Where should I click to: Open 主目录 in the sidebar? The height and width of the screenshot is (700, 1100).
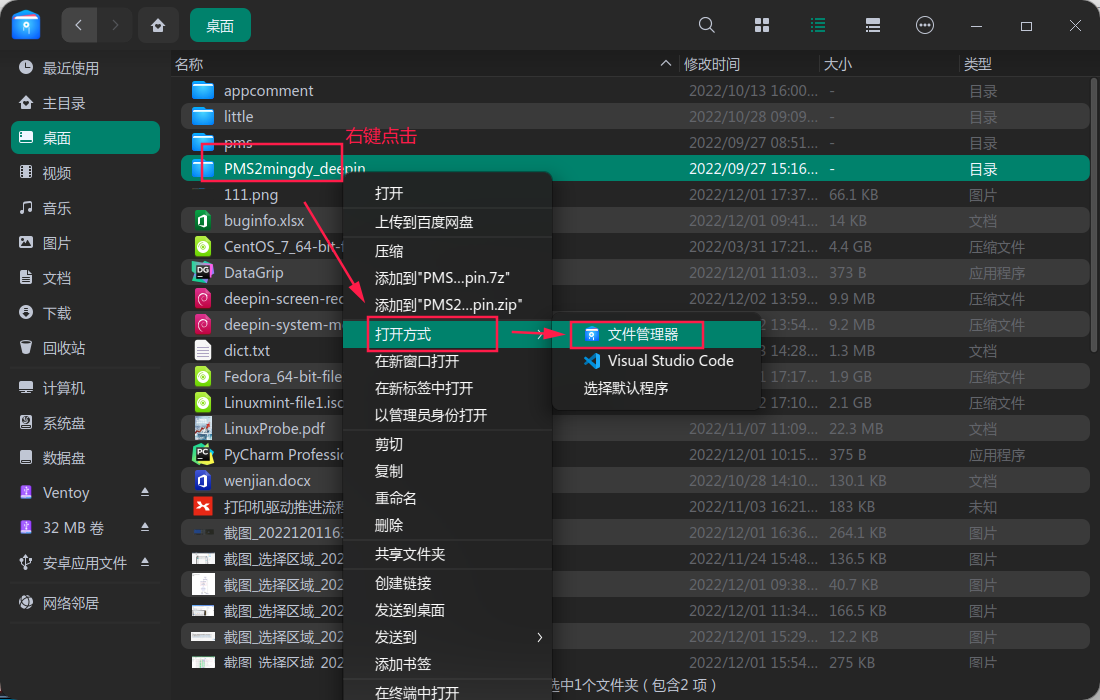86,103
